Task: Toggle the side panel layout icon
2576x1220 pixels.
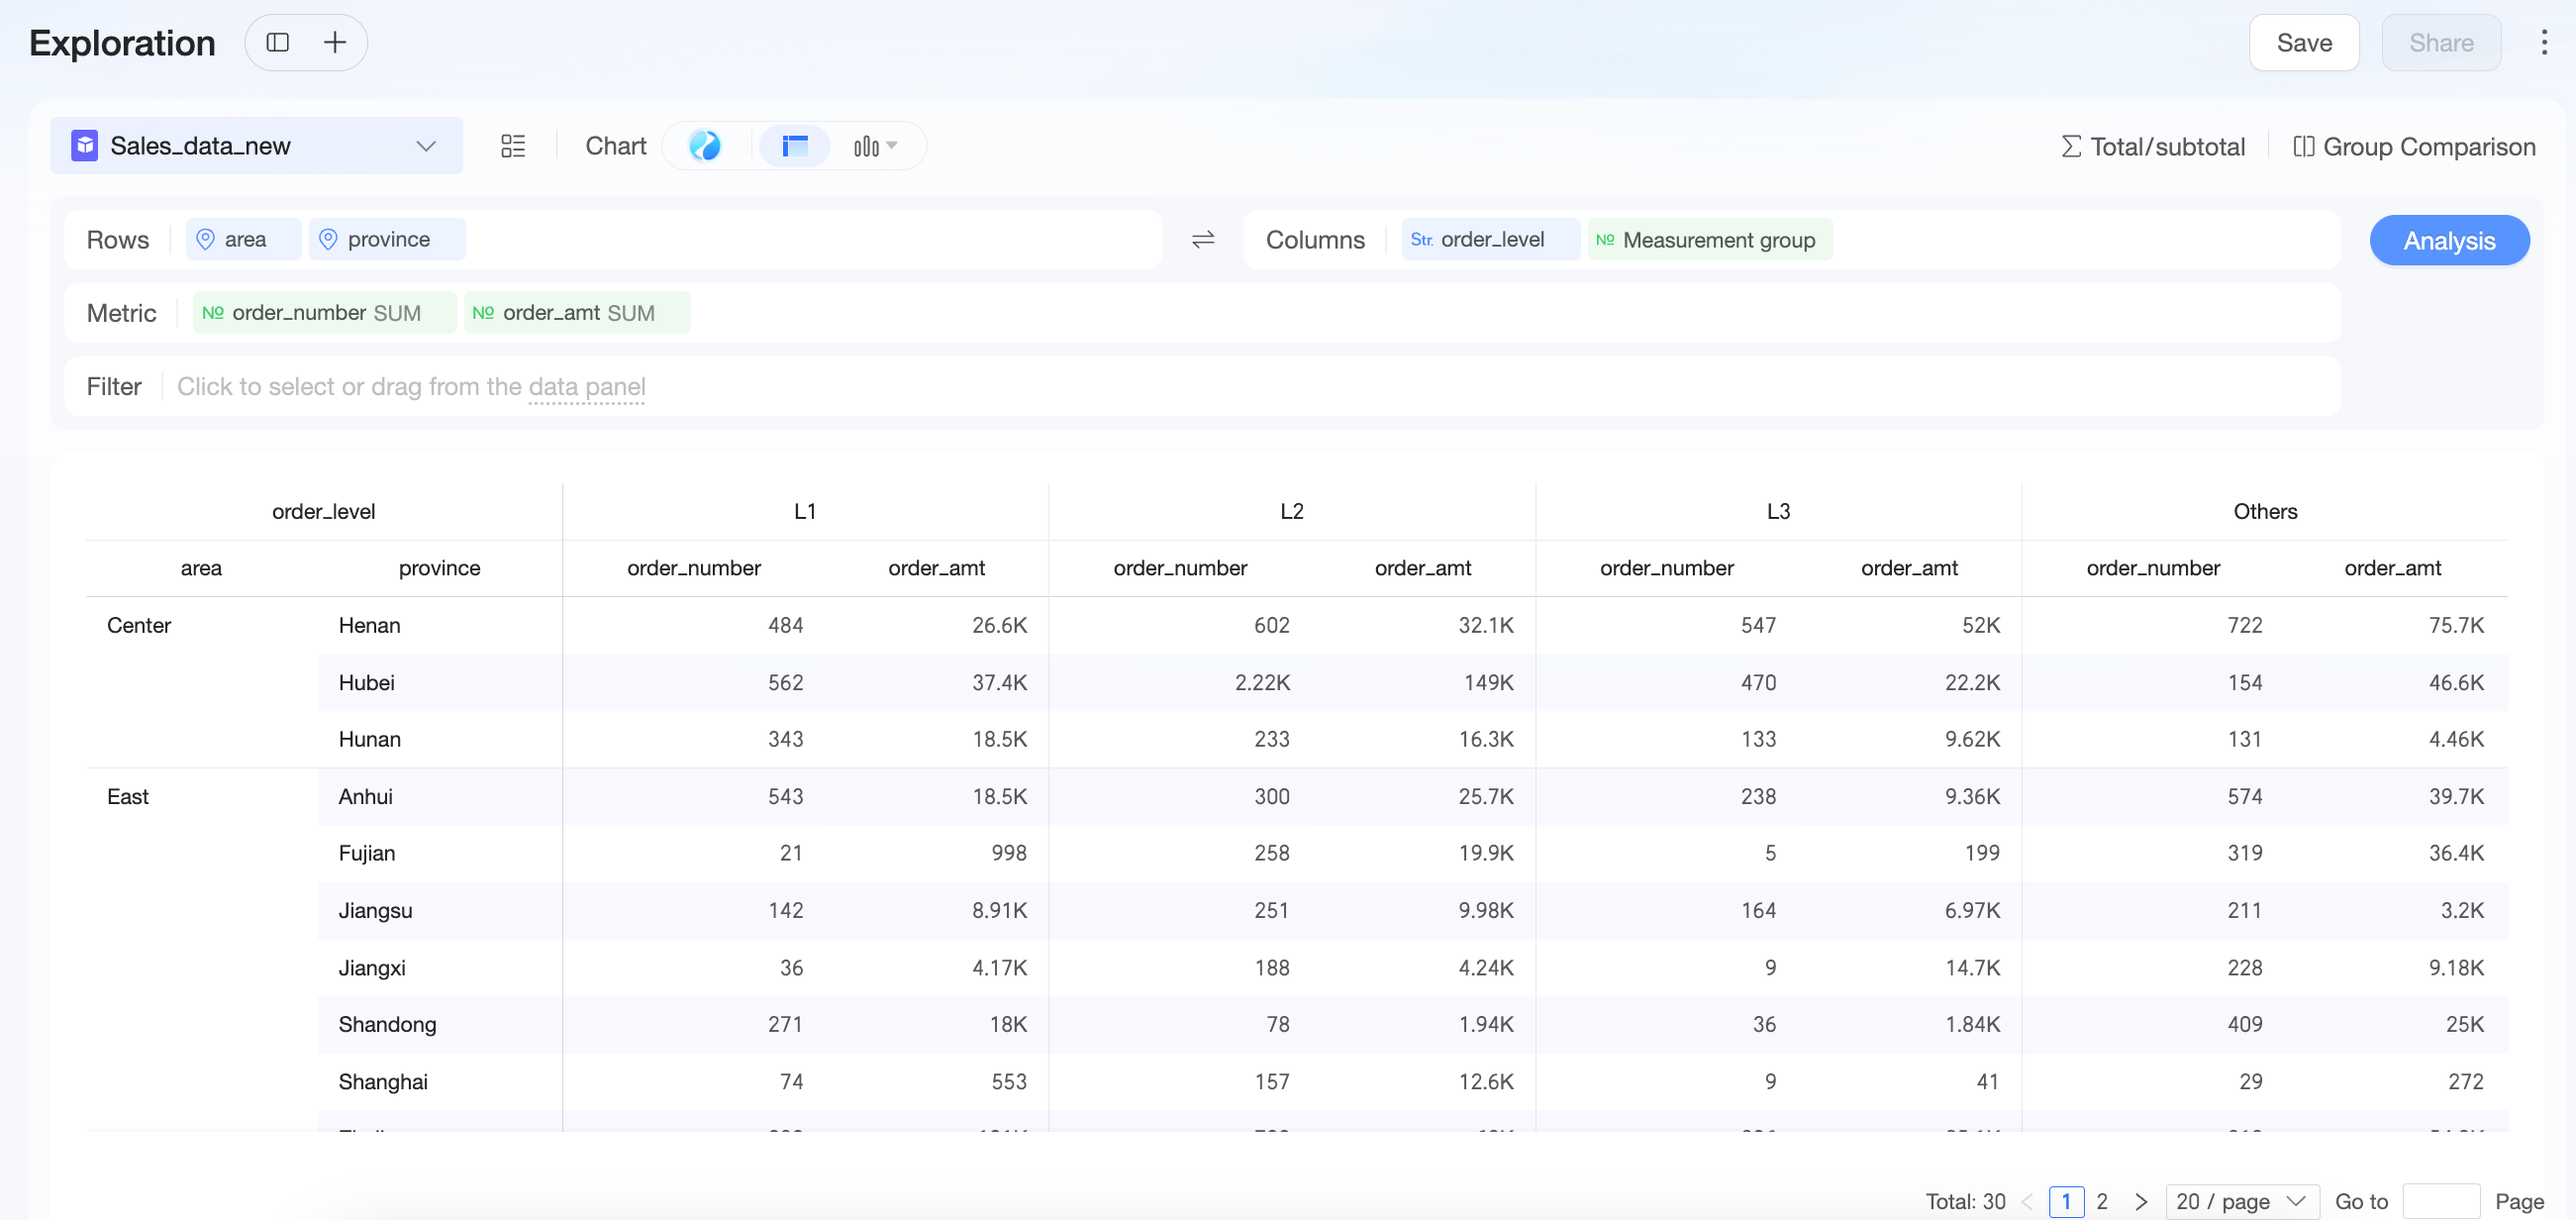Action: (278, 42)
